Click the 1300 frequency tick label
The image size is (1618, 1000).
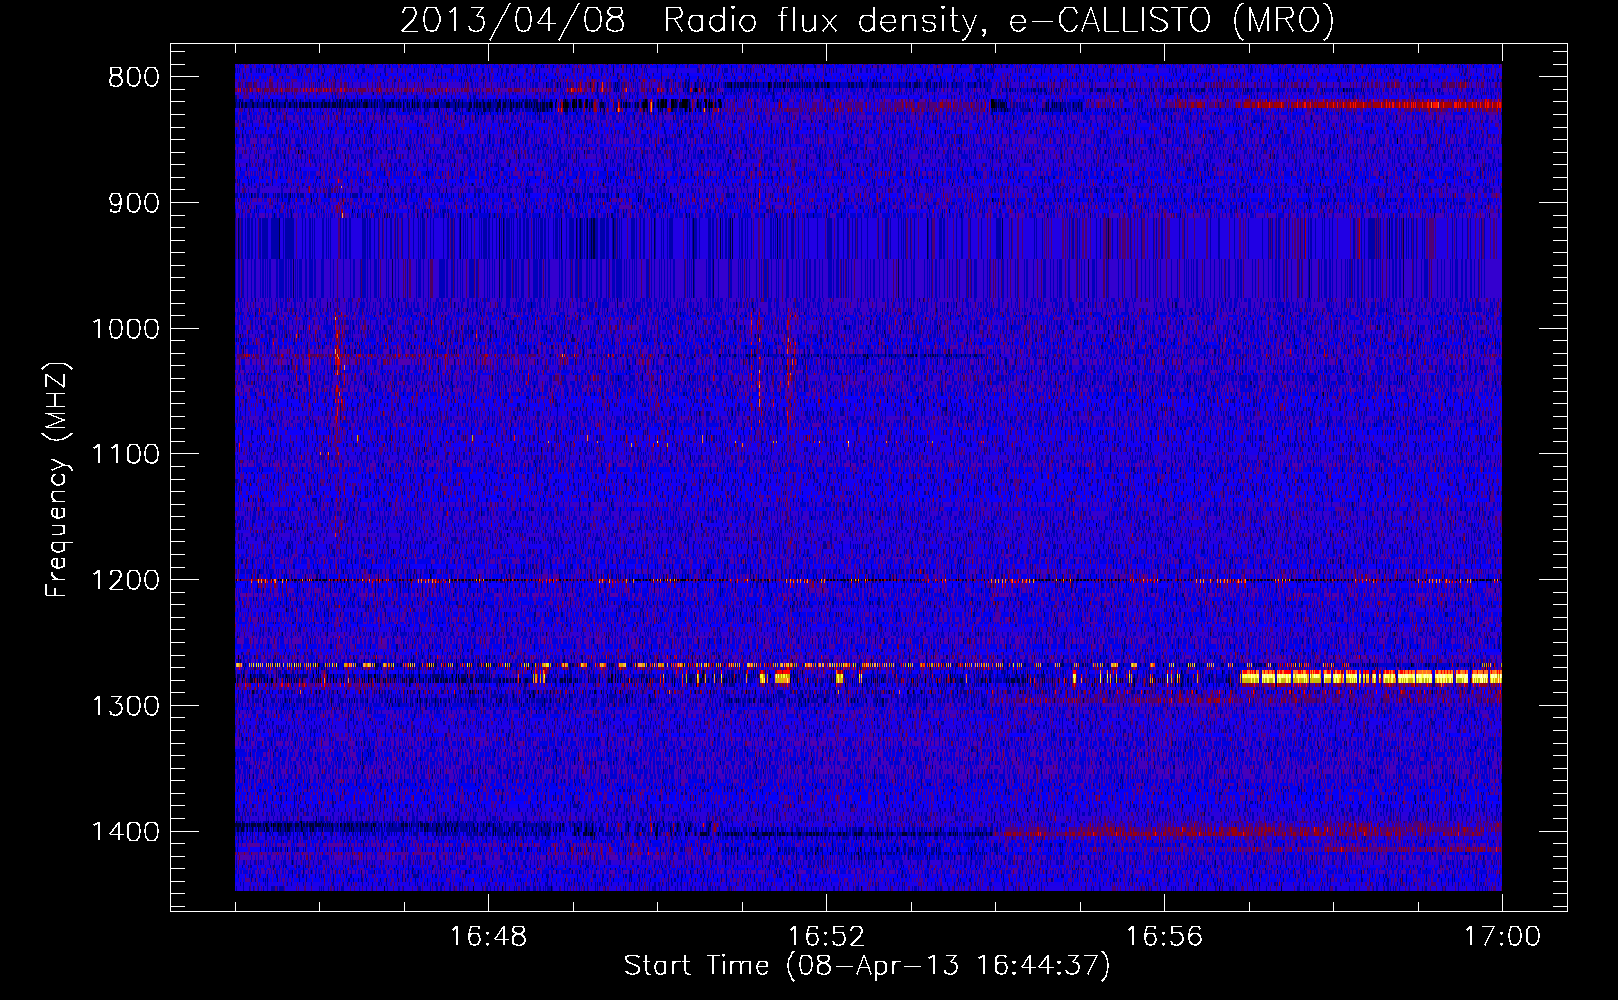(x=125, y=706)
